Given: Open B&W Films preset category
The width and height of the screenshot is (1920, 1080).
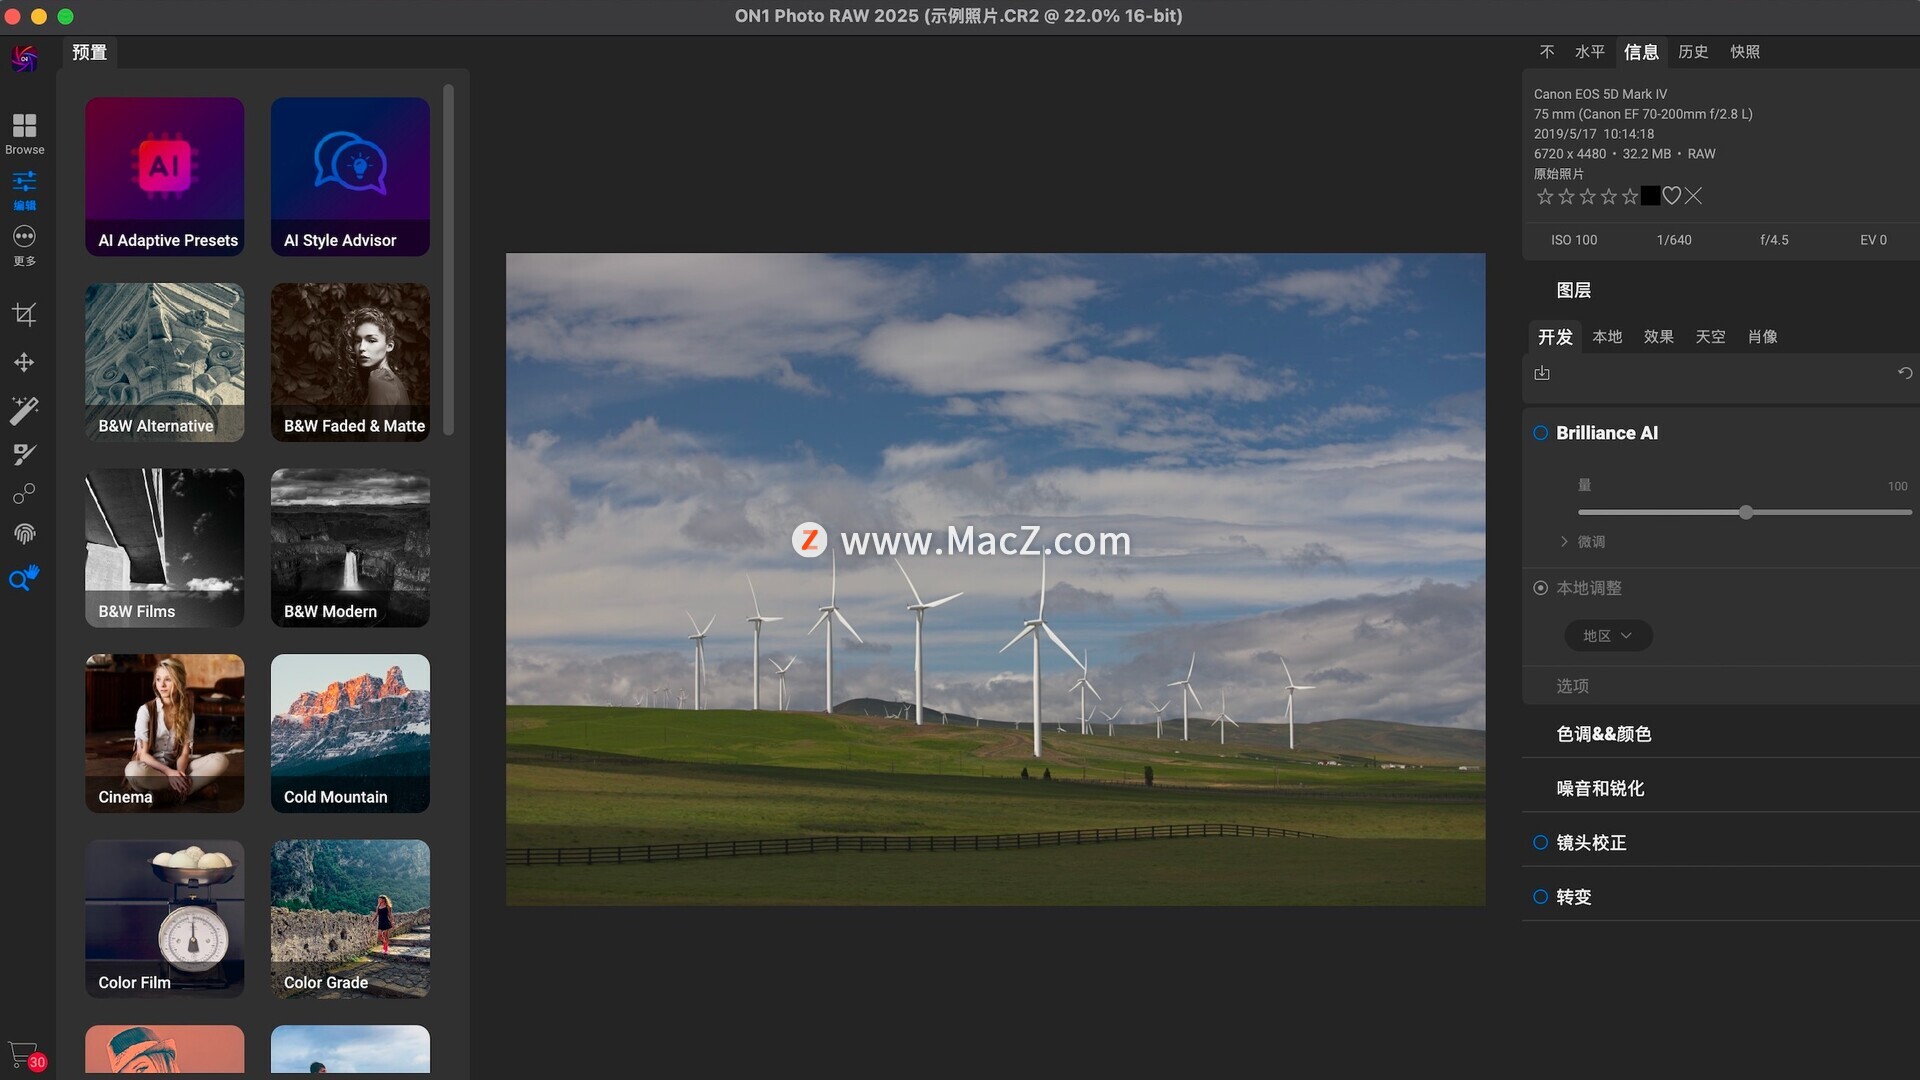Looking at the screenshot, I should click(x=164, y=548).
